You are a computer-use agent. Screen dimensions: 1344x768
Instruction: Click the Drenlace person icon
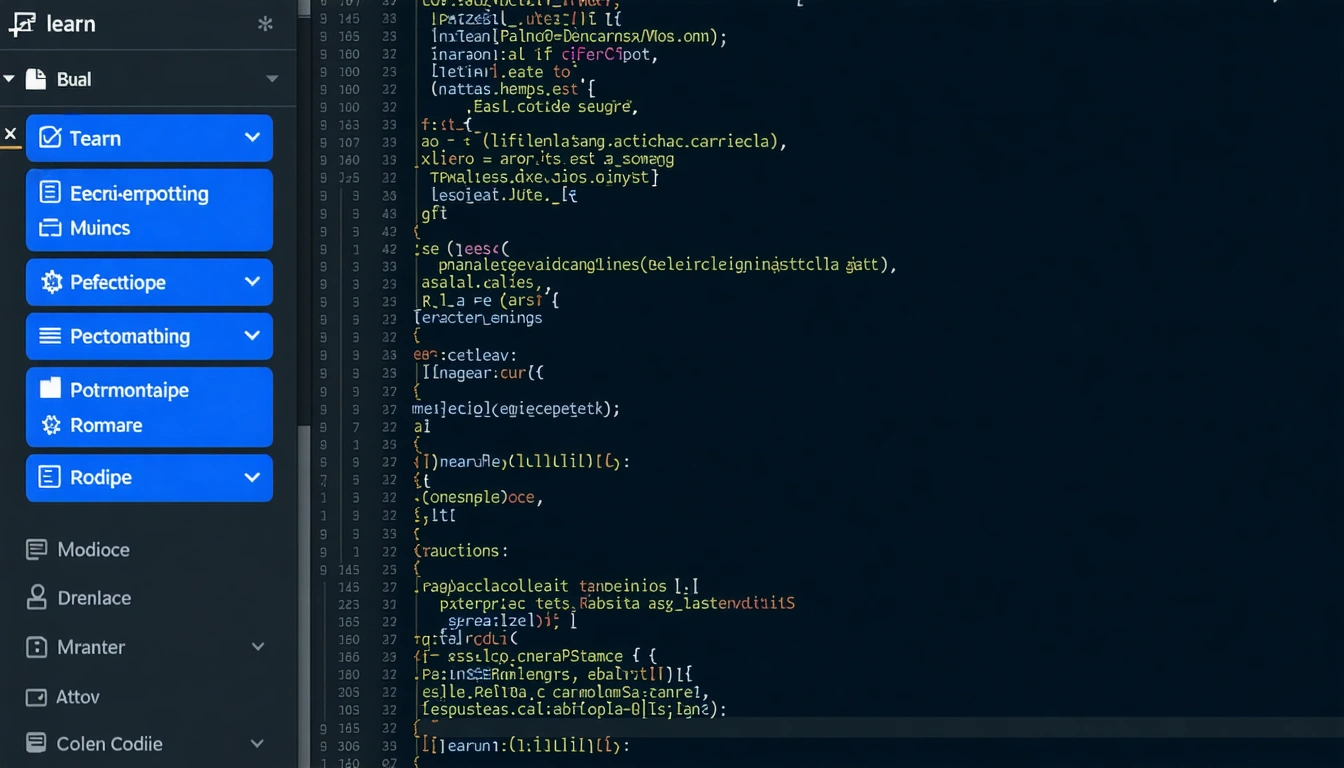point(37,597)
